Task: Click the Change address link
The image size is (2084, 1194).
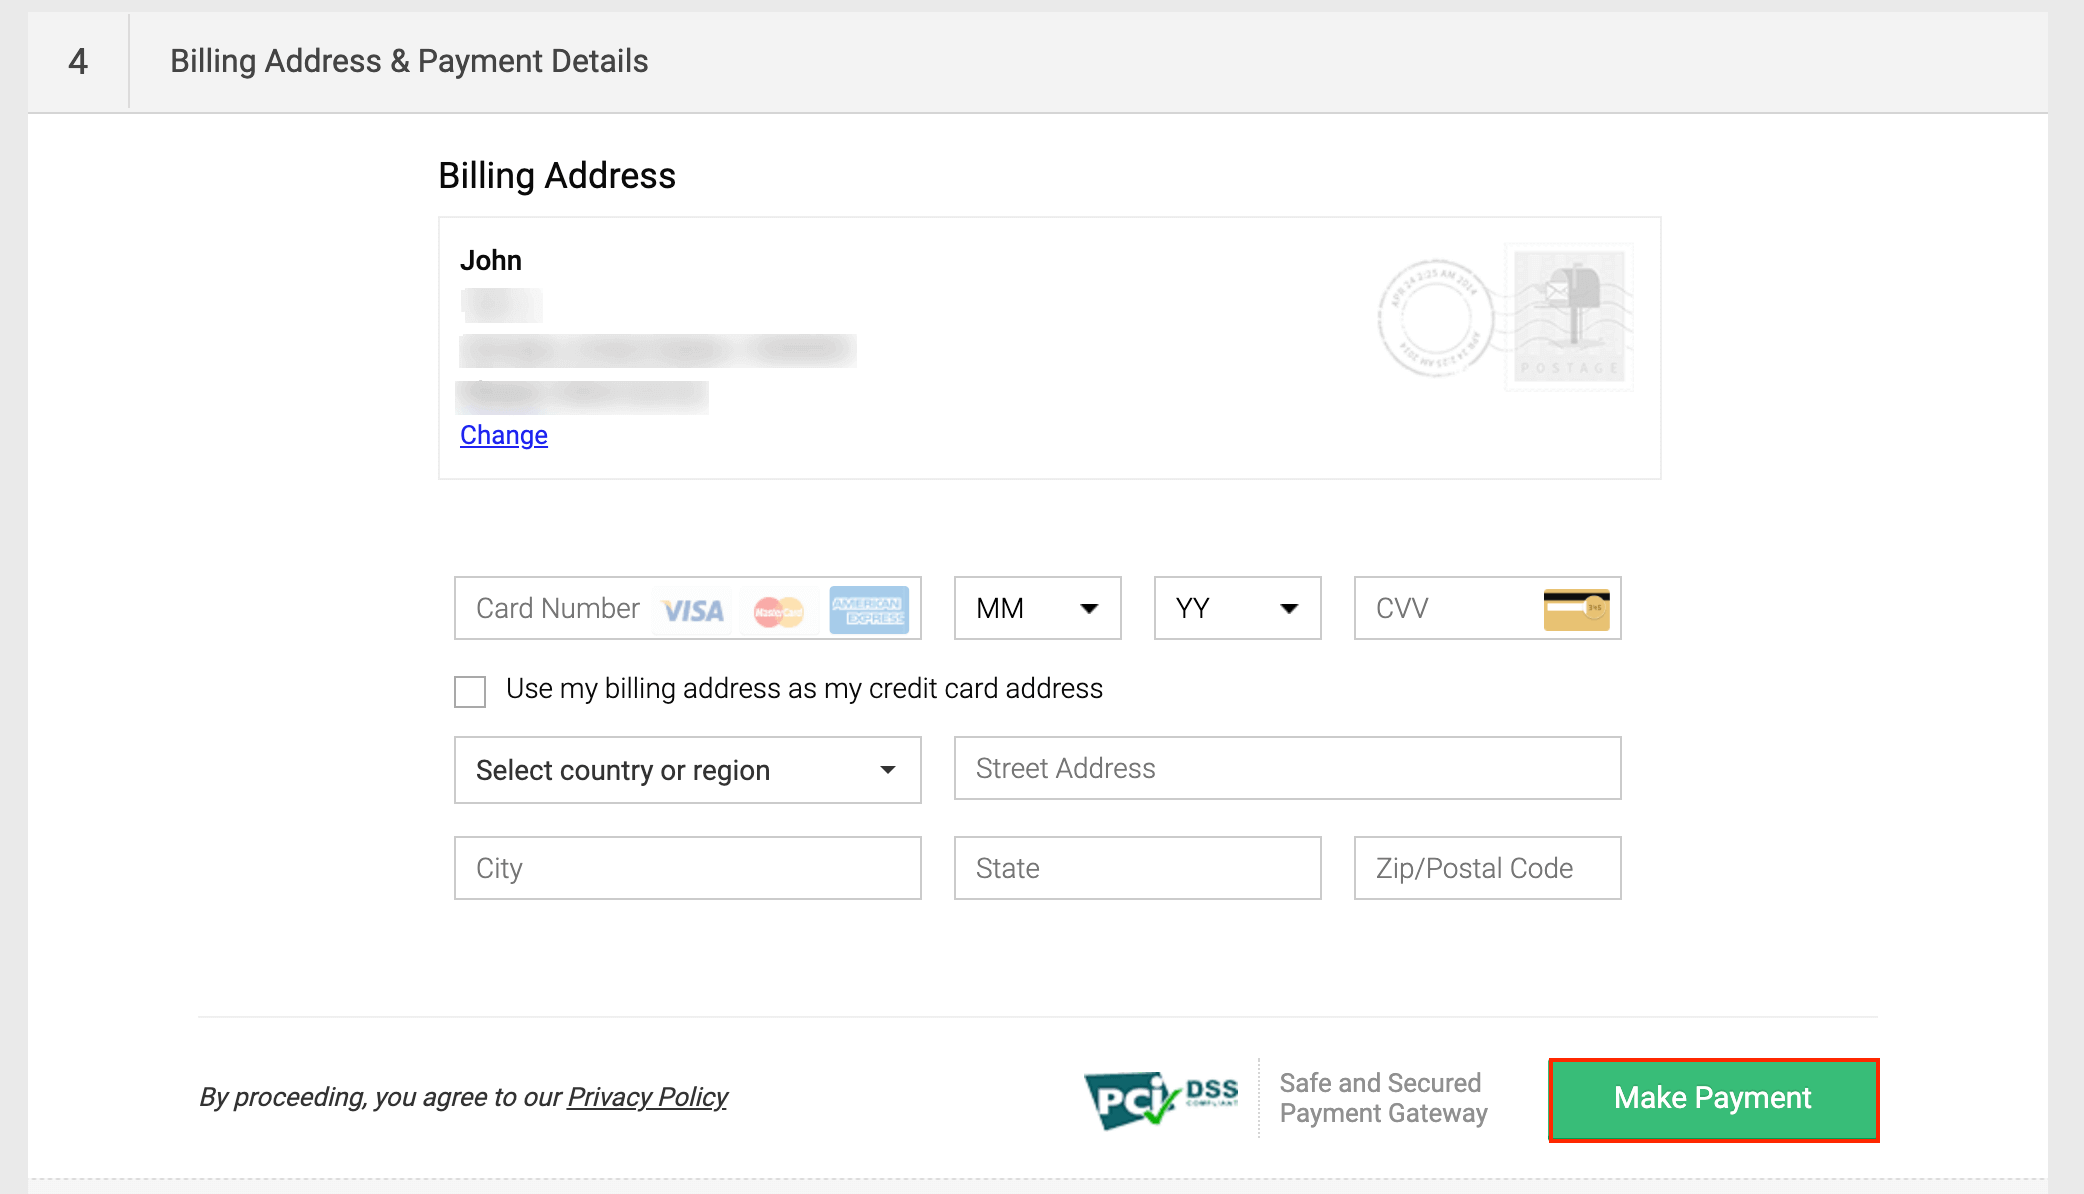Action: click(504, 435)
